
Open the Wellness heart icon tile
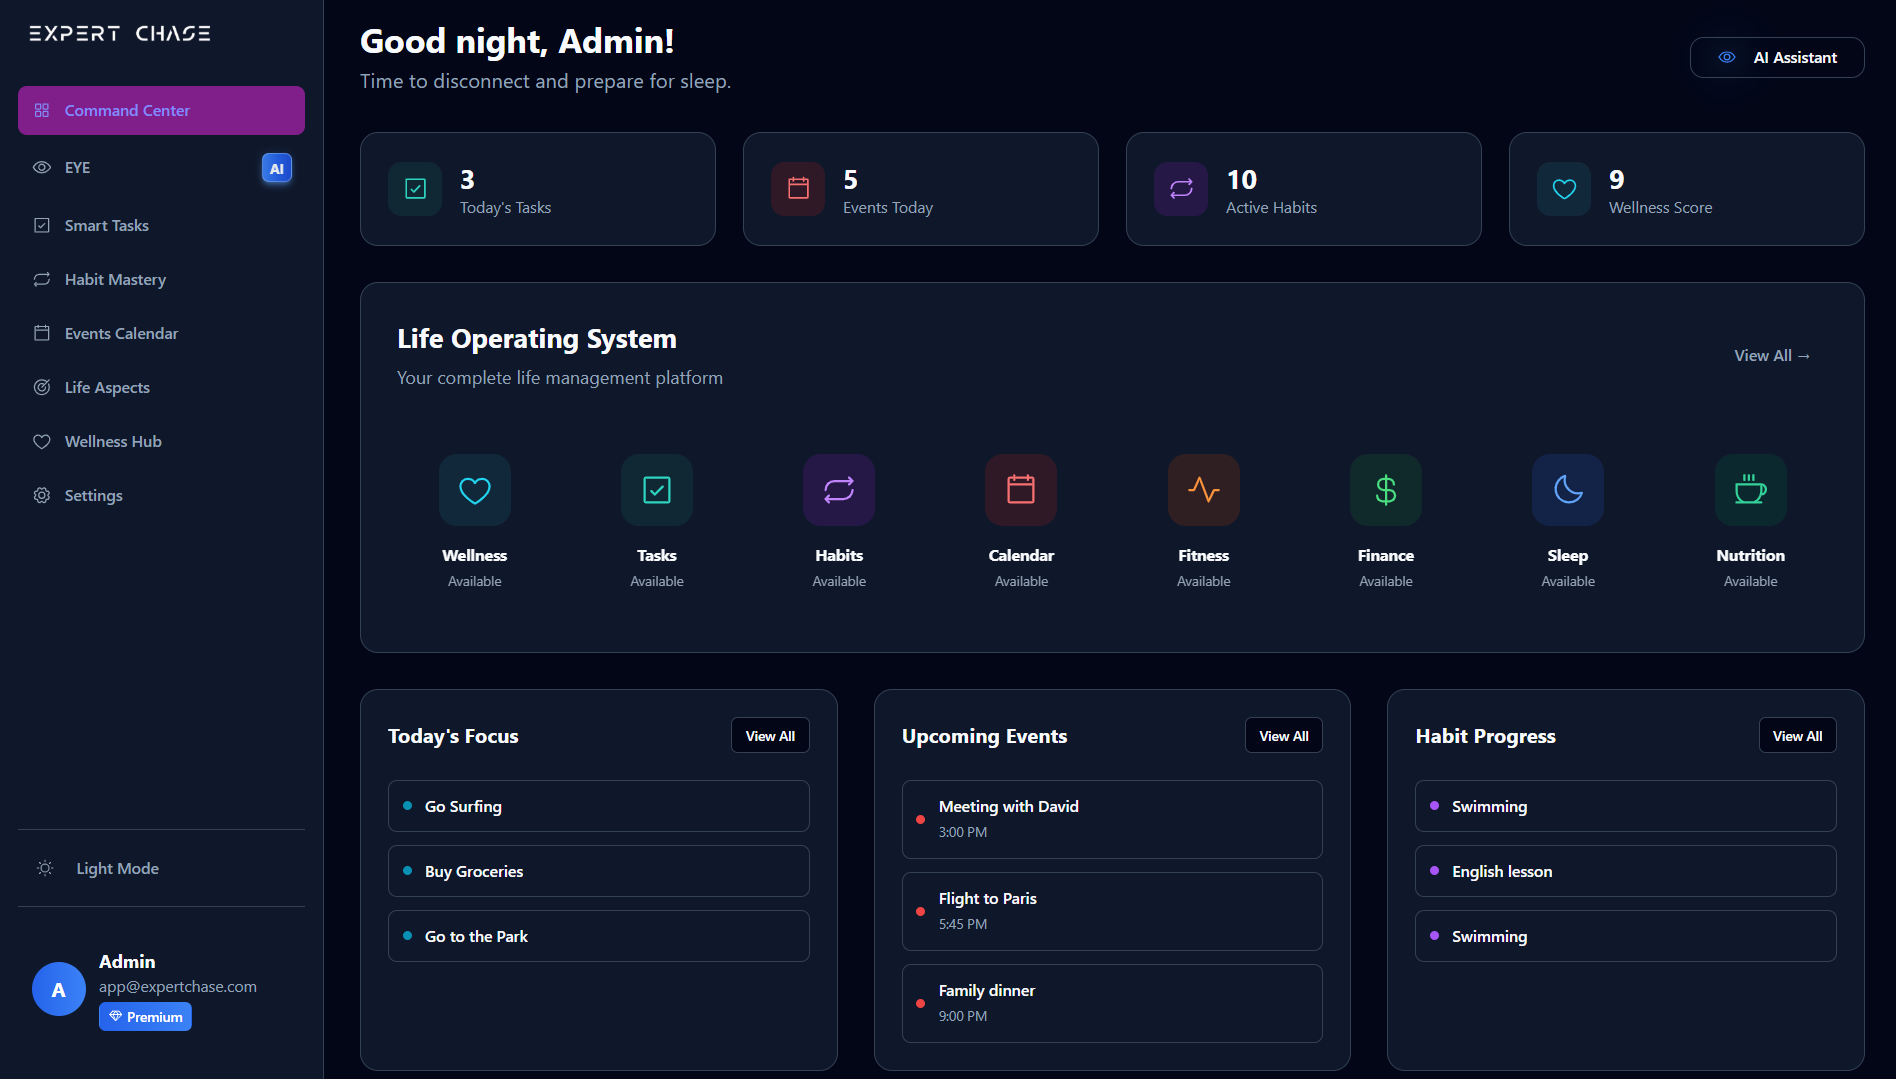[474, 490]
